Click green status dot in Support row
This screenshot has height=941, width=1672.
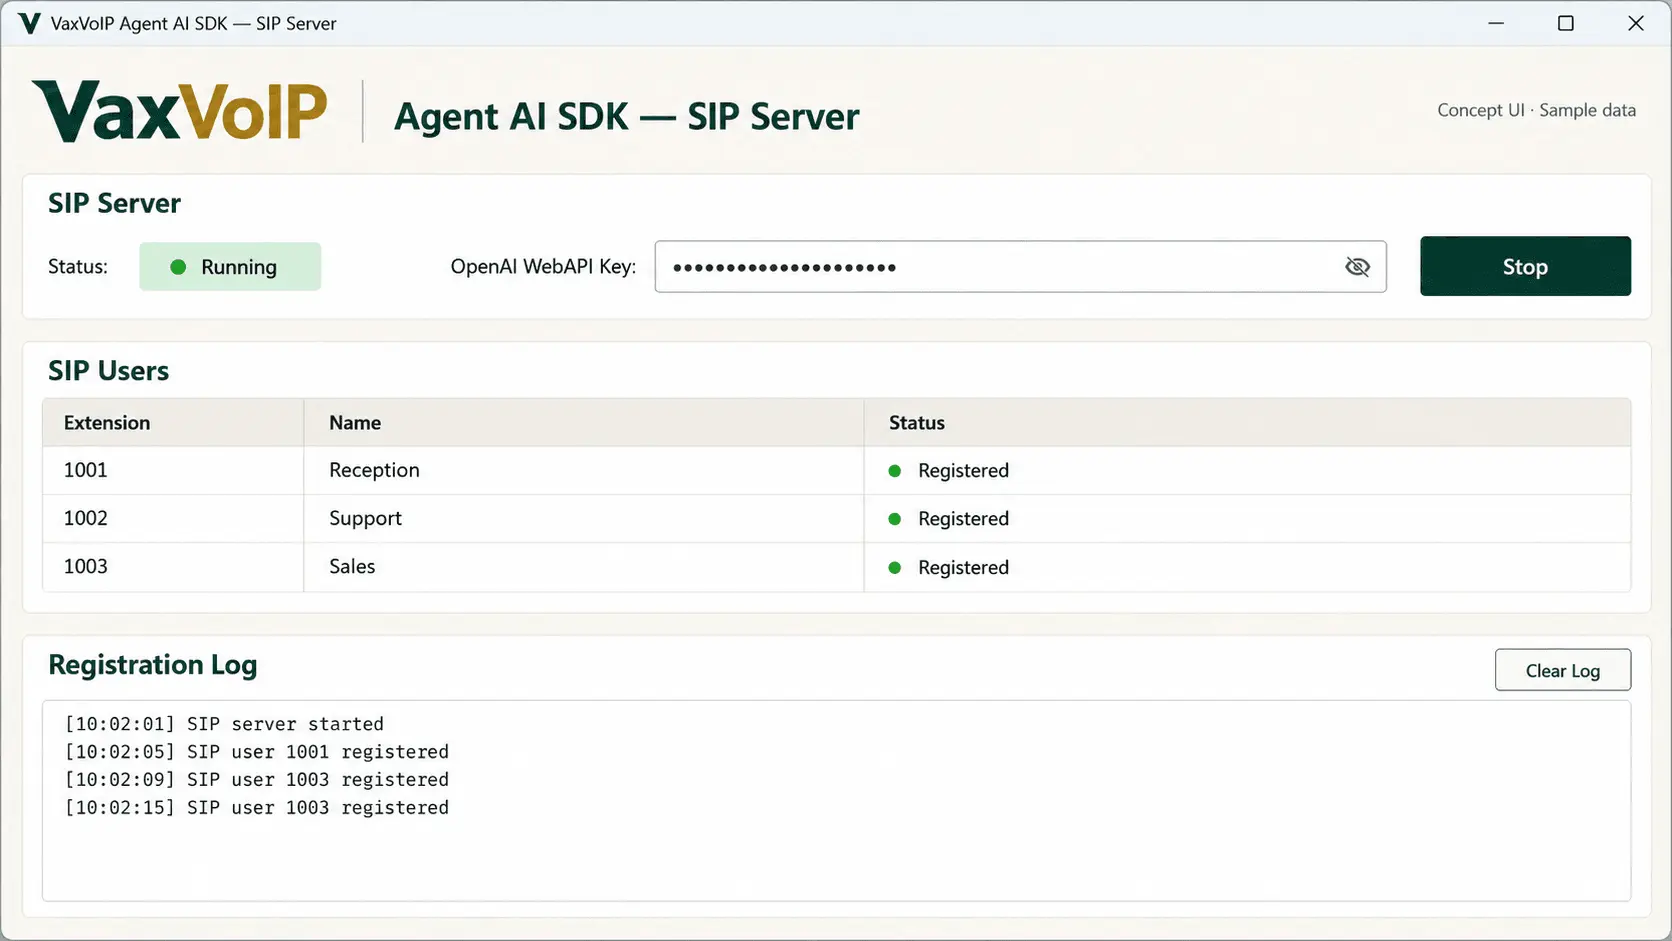click(x=895, y=519)
